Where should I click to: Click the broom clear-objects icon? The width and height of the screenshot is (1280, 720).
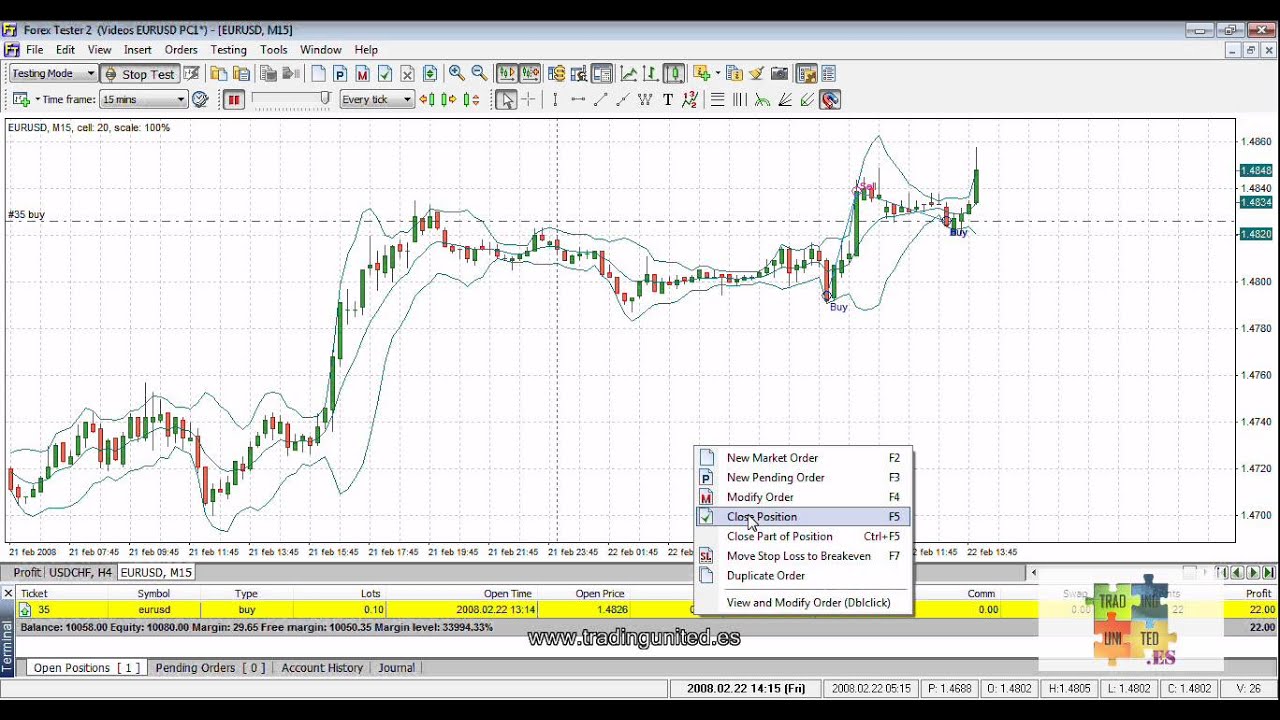tap(756, 73)
